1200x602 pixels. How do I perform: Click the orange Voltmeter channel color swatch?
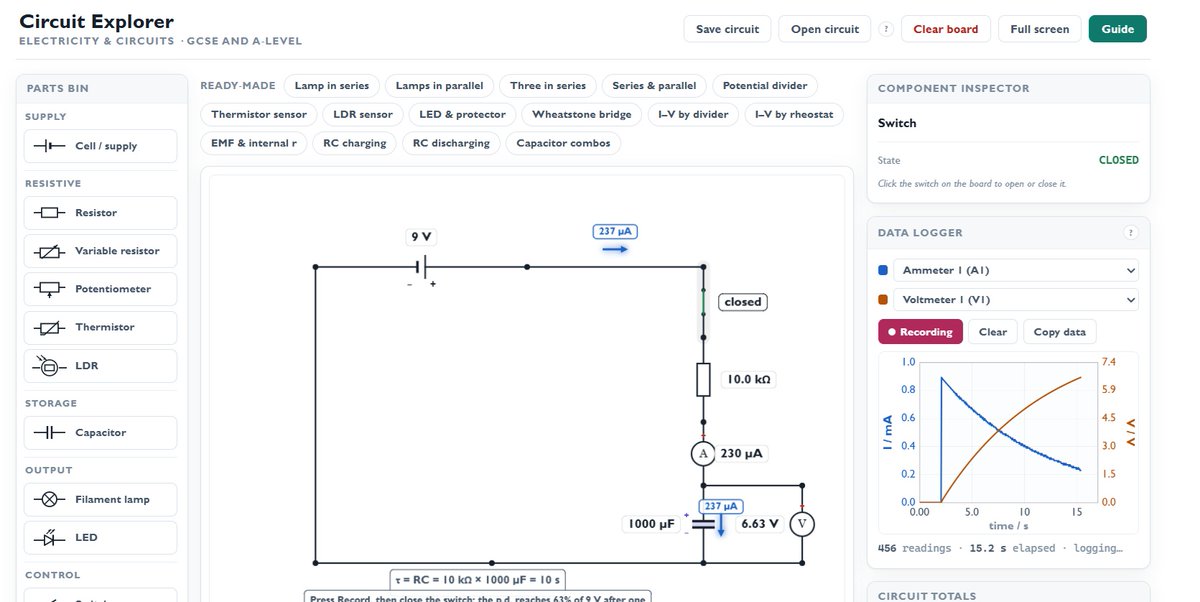[883, 300]
